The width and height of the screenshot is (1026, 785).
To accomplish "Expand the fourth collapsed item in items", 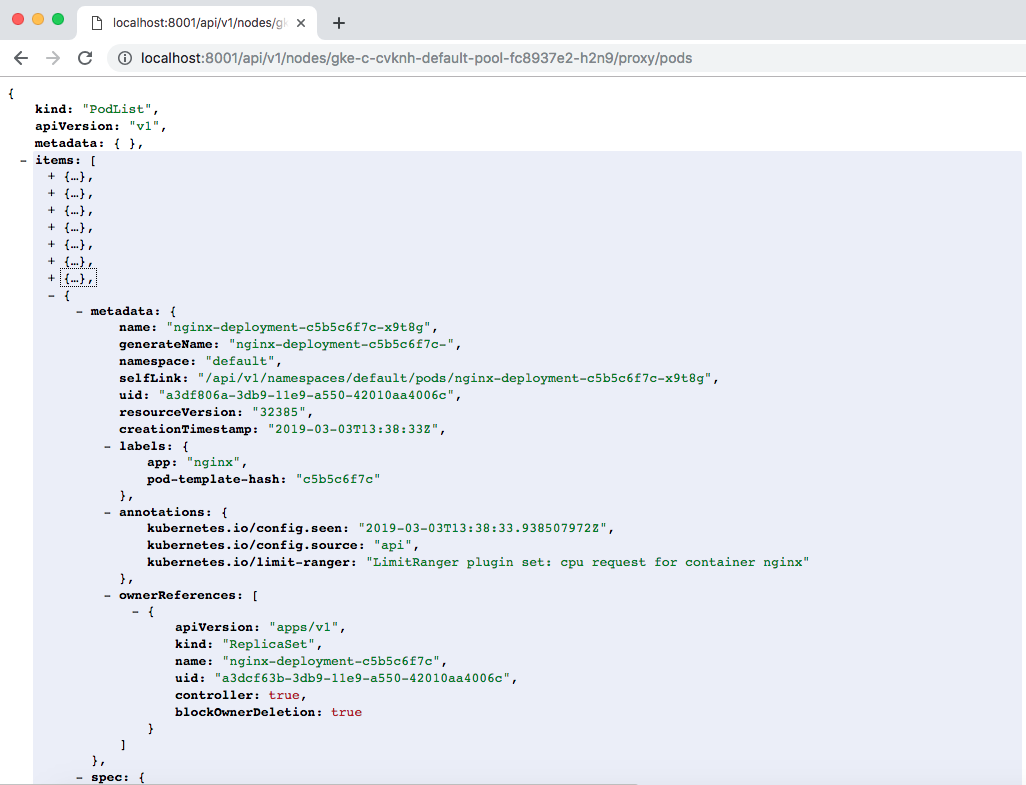I will tap(51, 227).
